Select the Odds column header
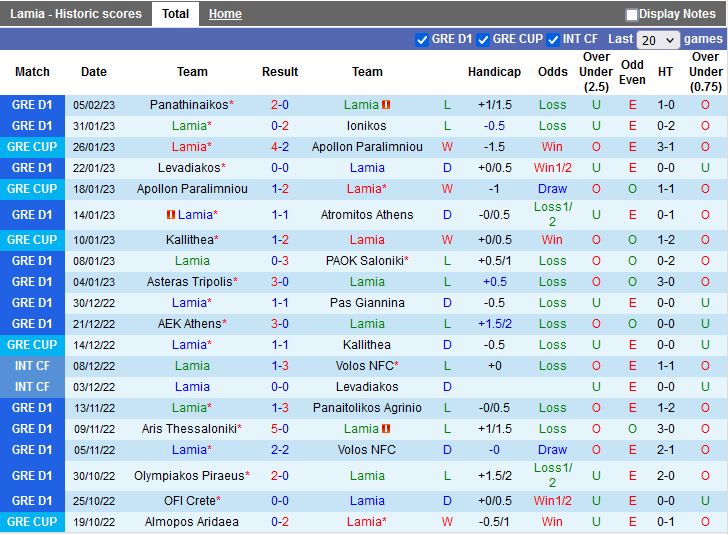 click(x=552, y=72)
